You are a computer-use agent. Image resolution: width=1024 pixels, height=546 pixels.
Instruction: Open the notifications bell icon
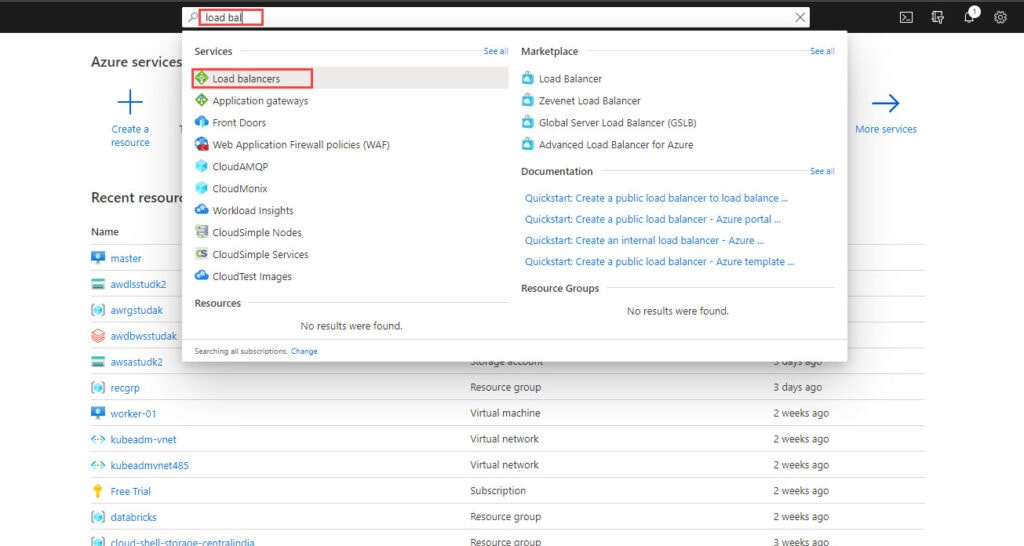point(969,17)
